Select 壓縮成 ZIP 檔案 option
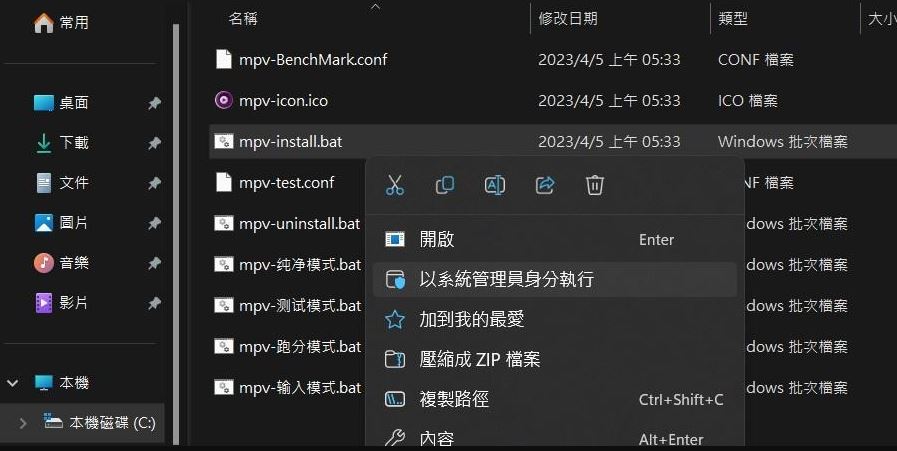This screenshot has height=451, width=897. 555,359
